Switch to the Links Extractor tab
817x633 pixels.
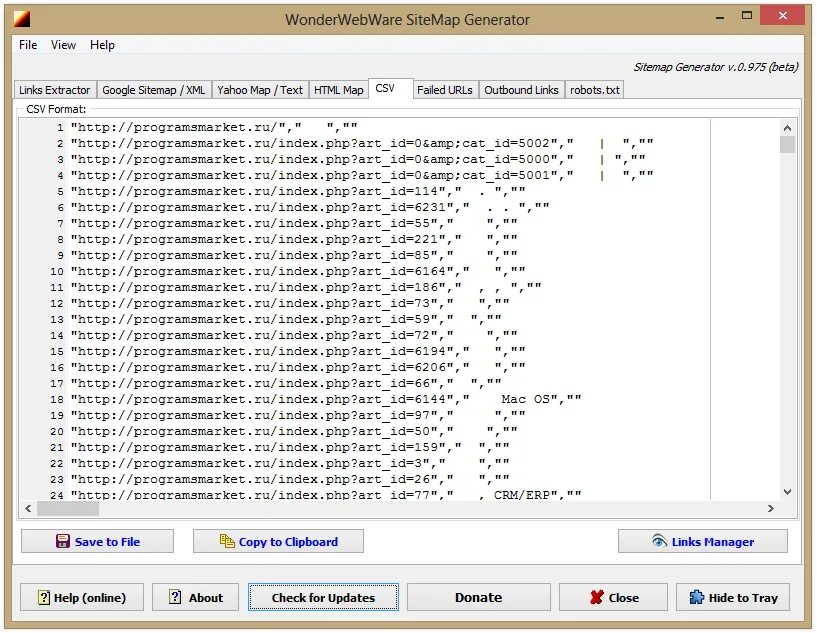click(x=55, y=90)
